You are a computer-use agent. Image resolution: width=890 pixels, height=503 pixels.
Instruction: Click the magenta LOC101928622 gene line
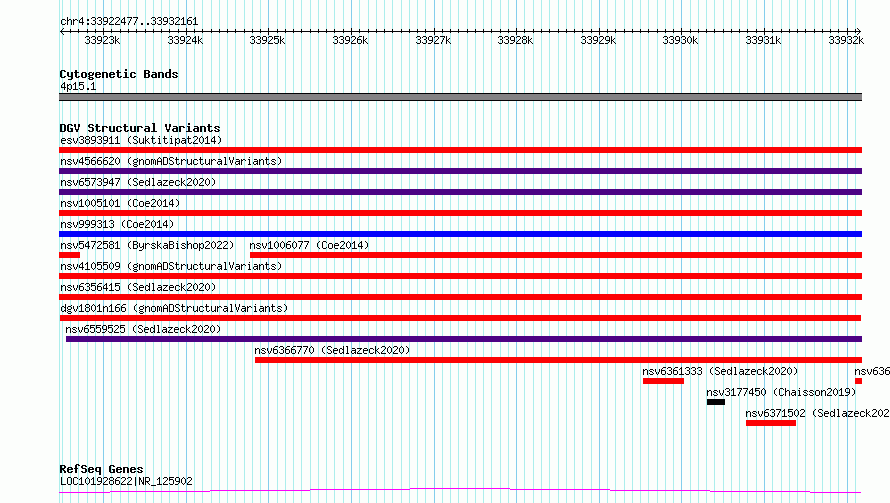460,491
